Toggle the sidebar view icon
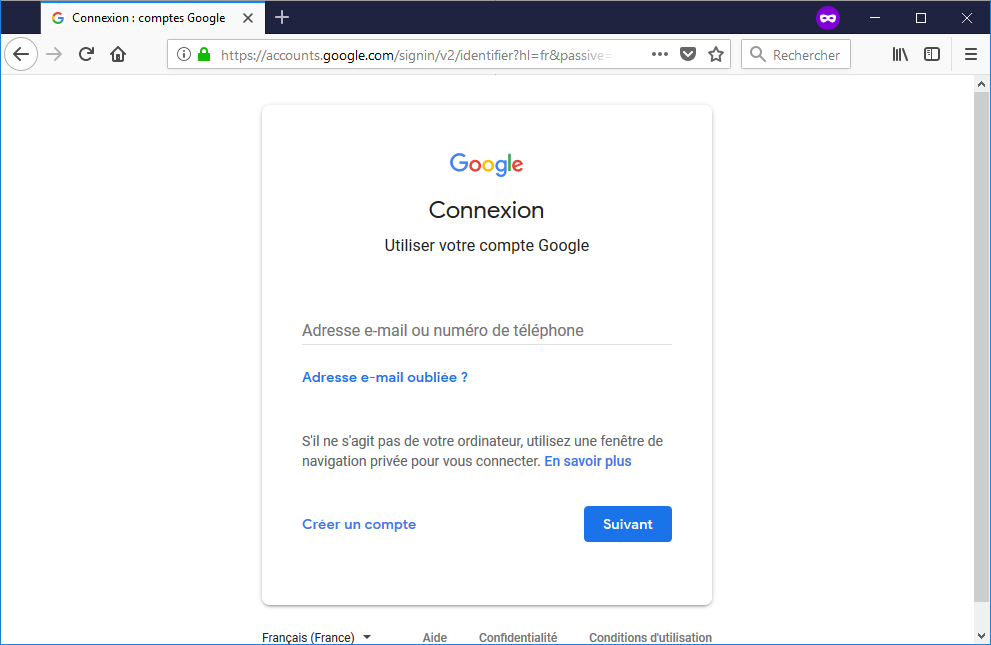Viewport: 991px width, 645px height. pyautogui.click(x=932, y=54)
